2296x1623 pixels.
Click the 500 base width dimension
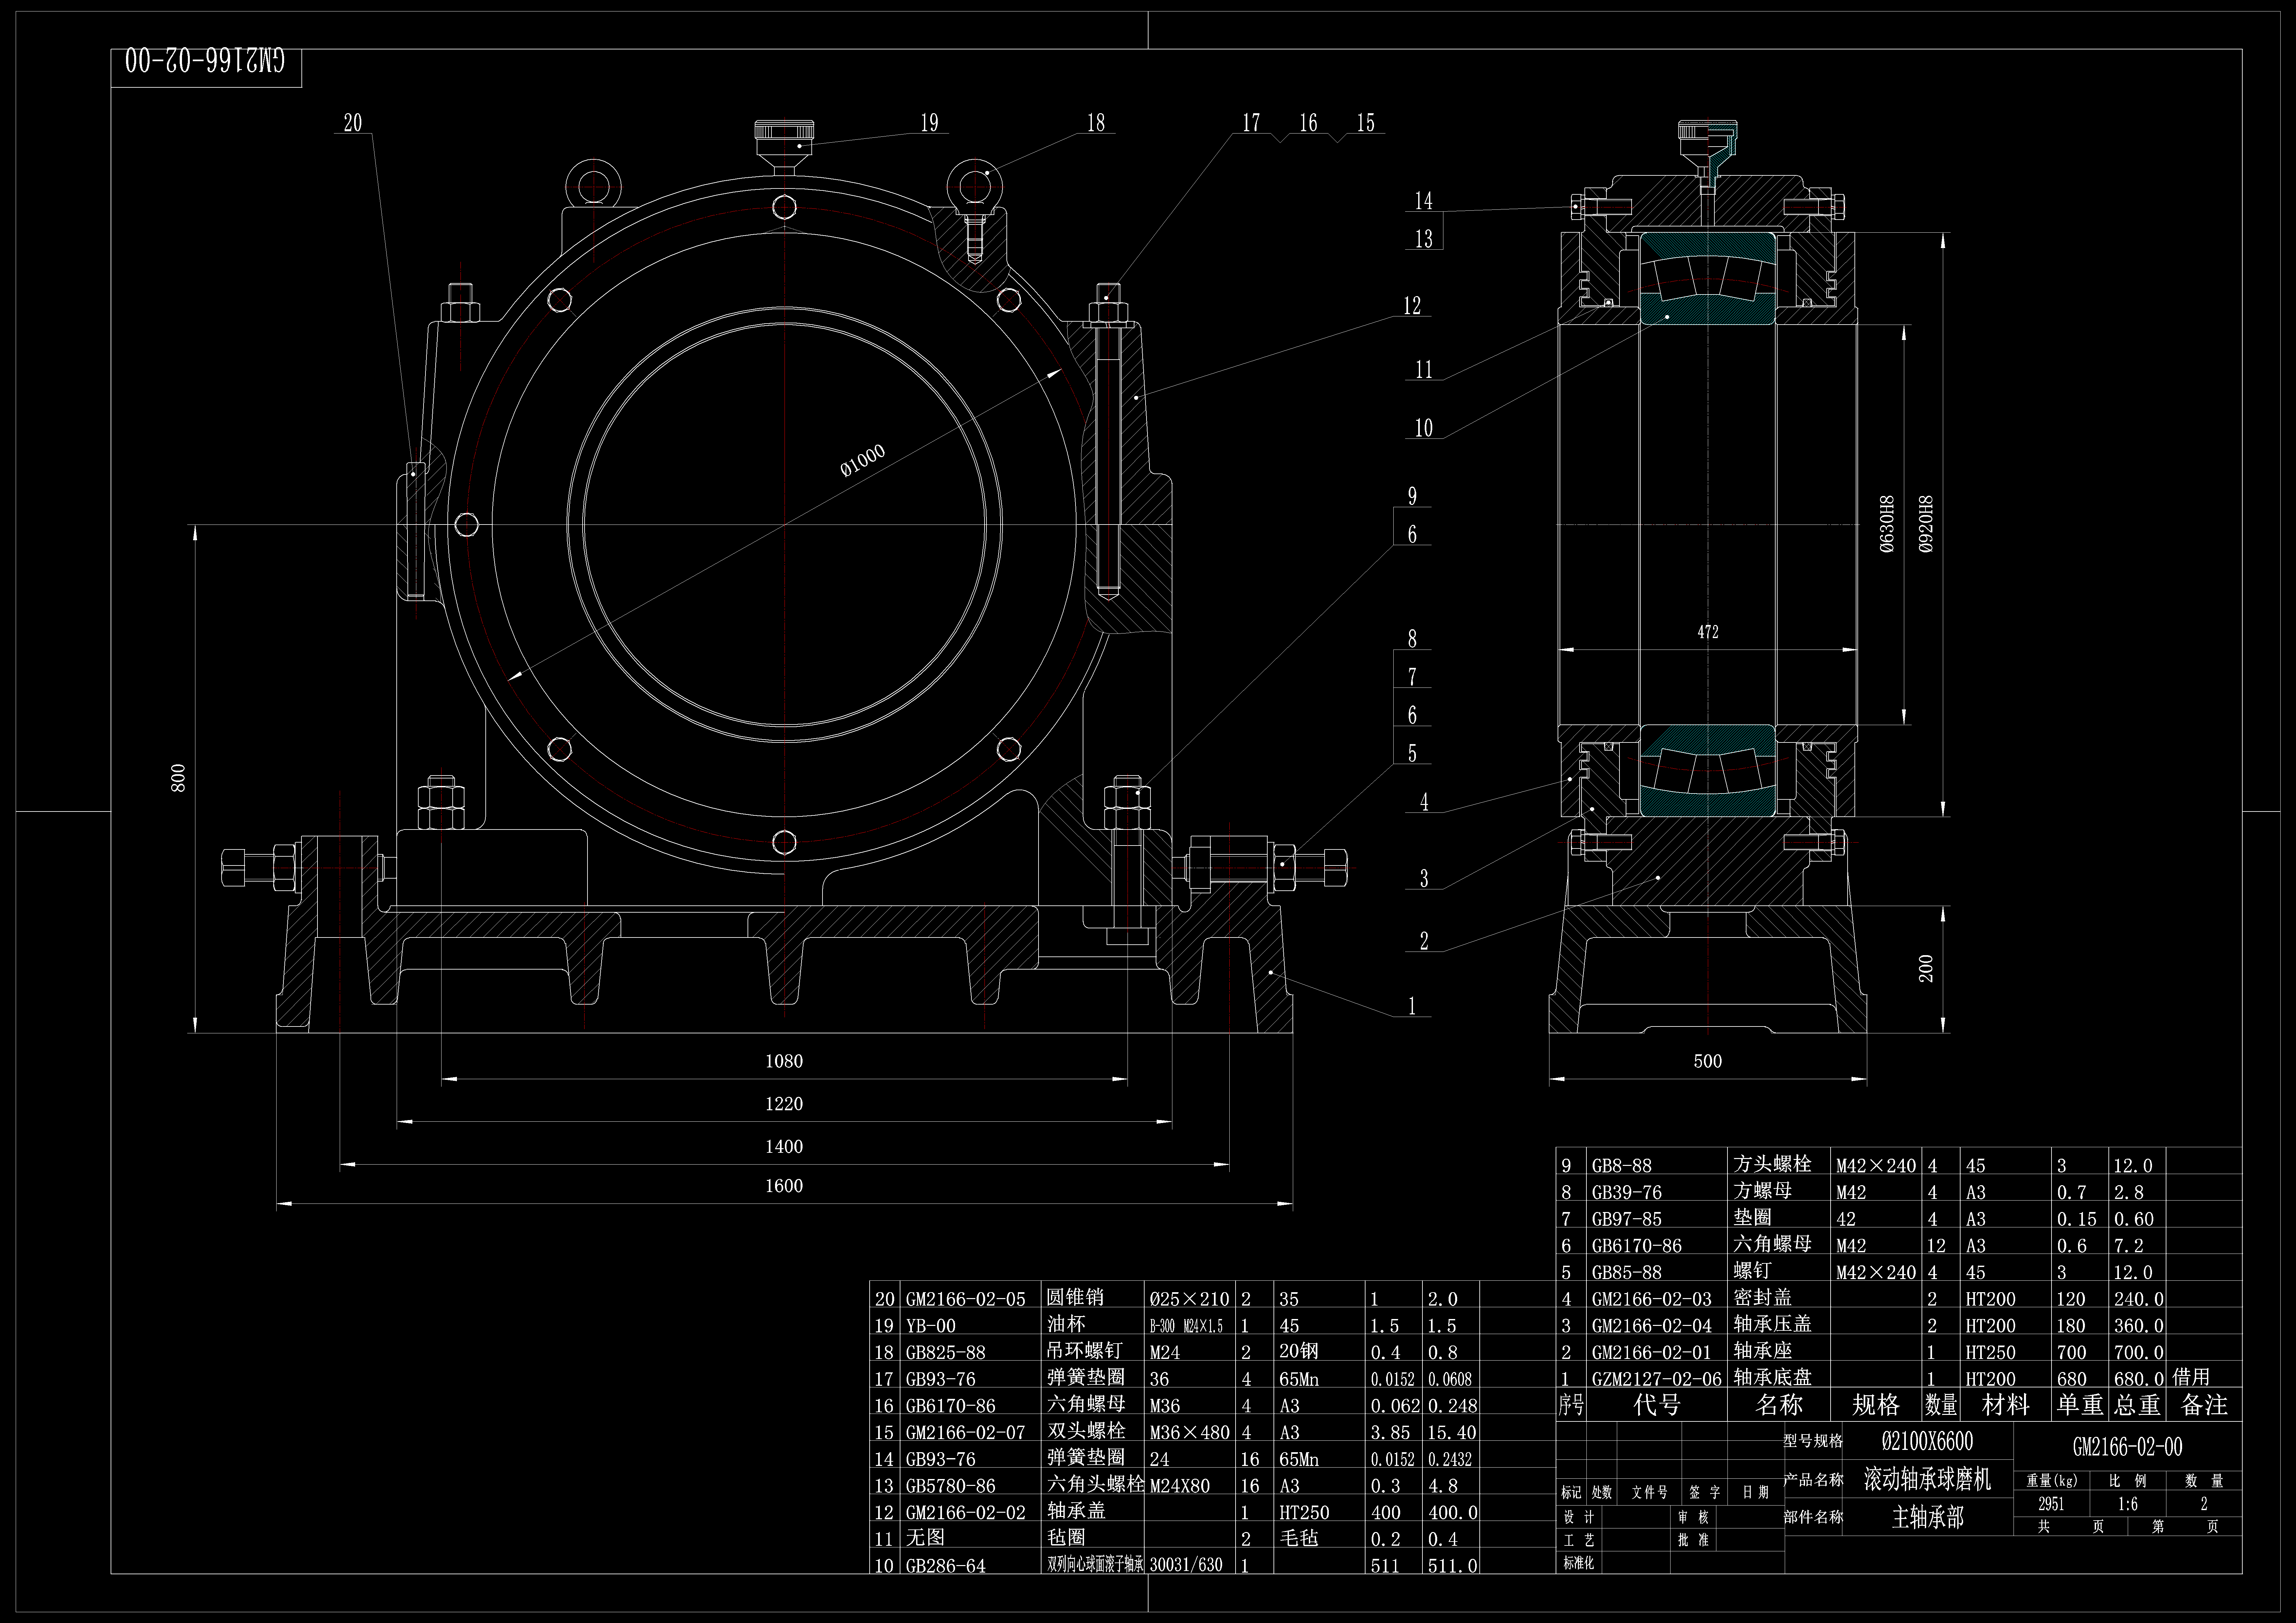click(1708, 1061)
